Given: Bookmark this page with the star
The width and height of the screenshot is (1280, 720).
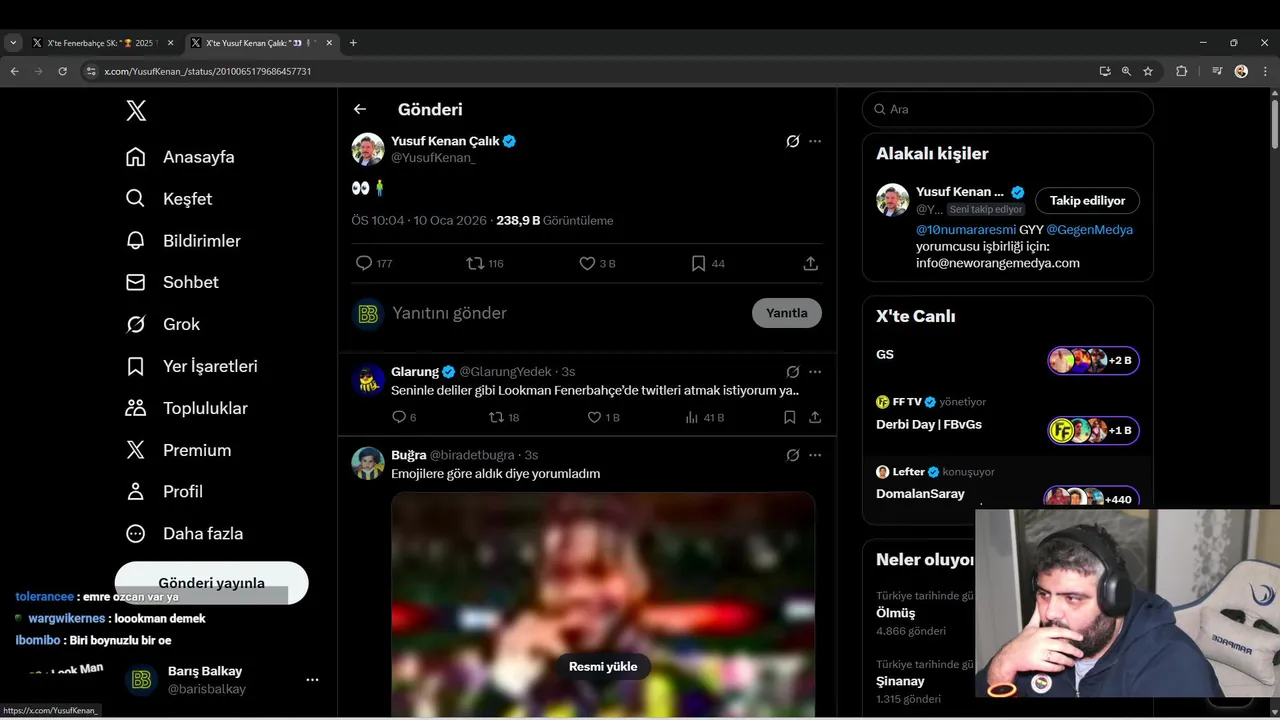Looking at the screenshot, I should 1148,72.
